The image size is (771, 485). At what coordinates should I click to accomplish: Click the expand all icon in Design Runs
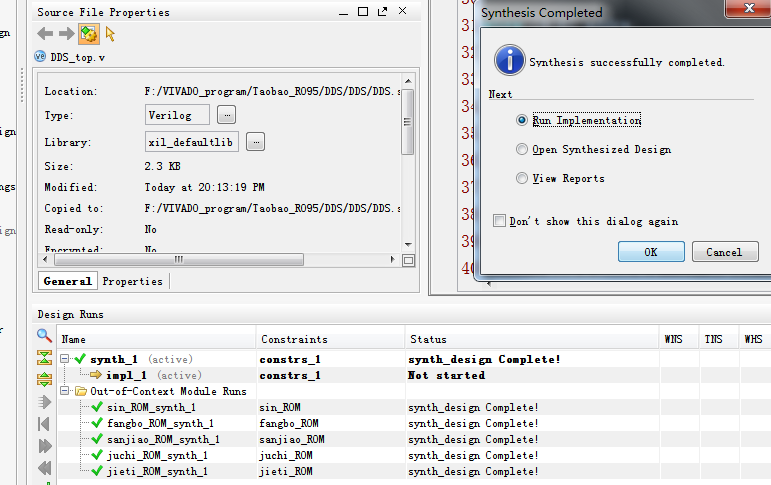[x=44, y=379]
